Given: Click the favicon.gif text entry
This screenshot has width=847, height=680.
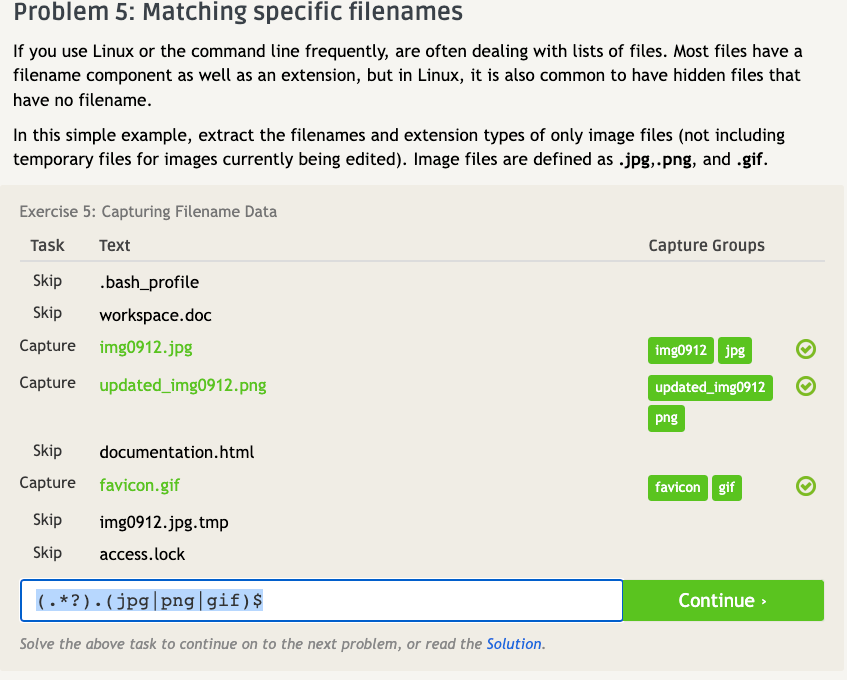Looking at the screenshot, I should click(140, 484).
